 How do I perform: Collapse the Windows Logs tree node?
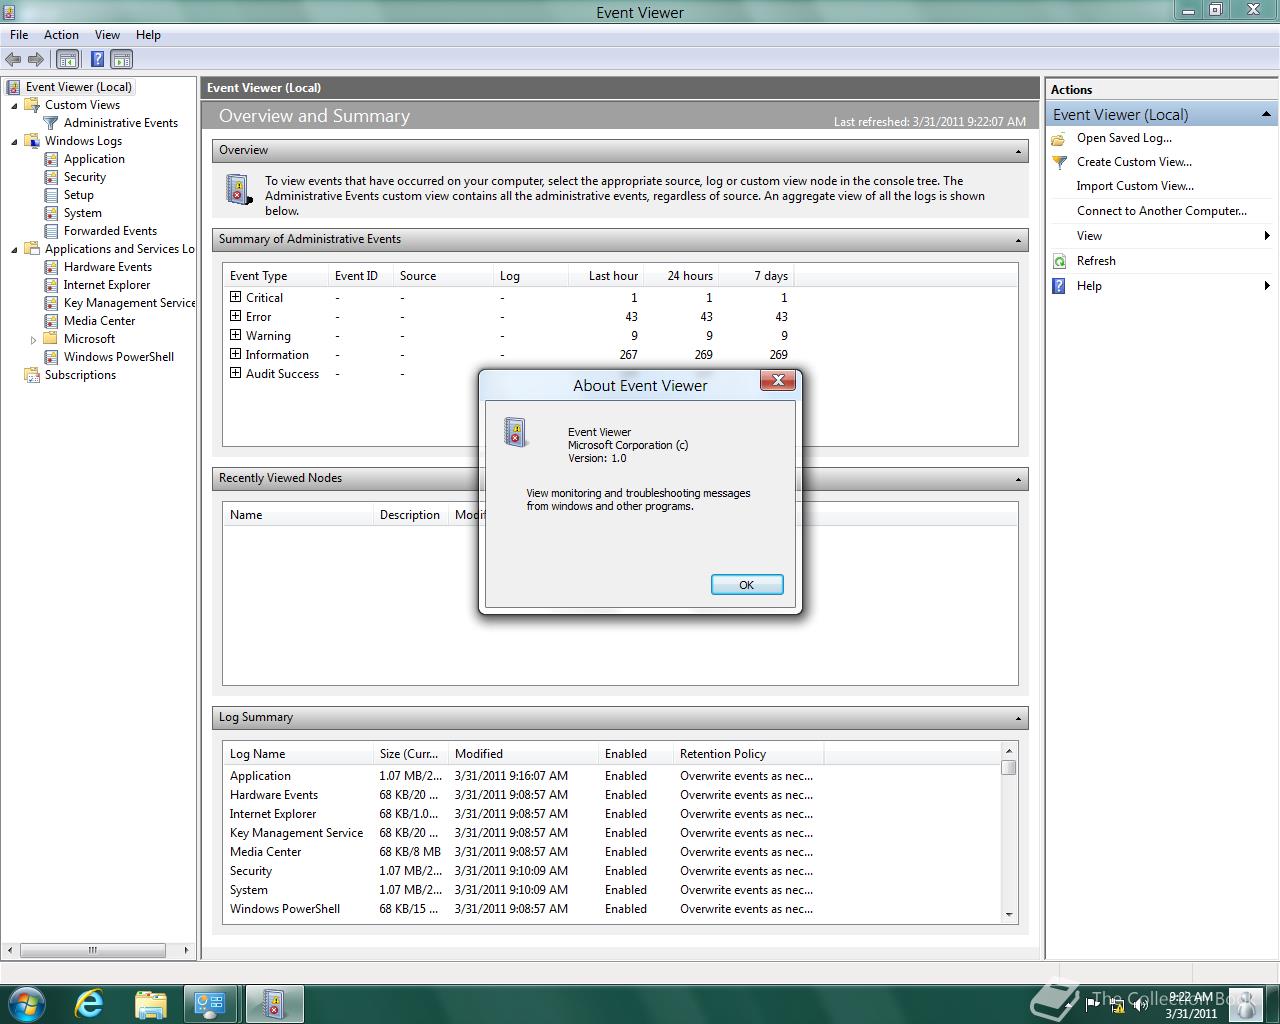14,141
